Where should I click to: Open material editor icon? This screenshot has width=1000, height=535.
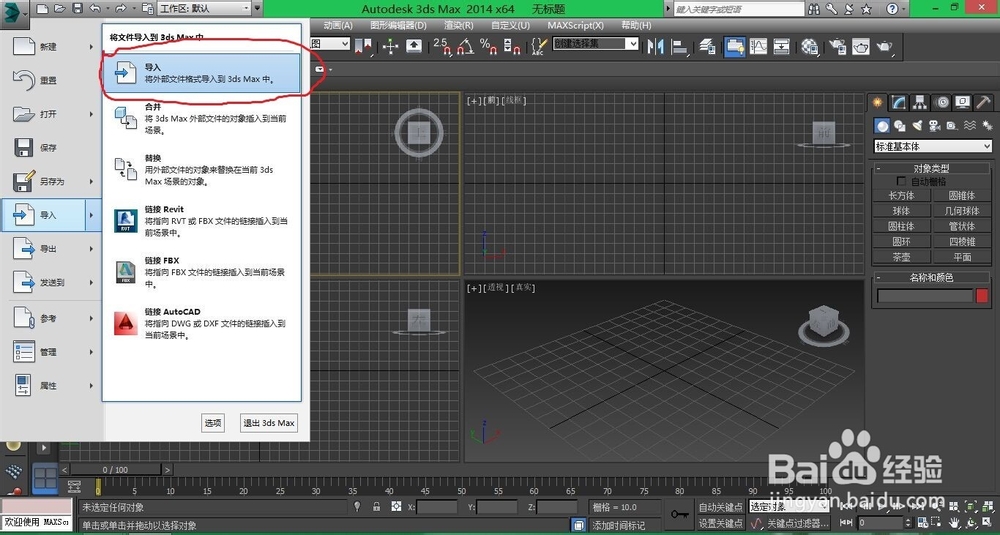(x=809, y=47)
